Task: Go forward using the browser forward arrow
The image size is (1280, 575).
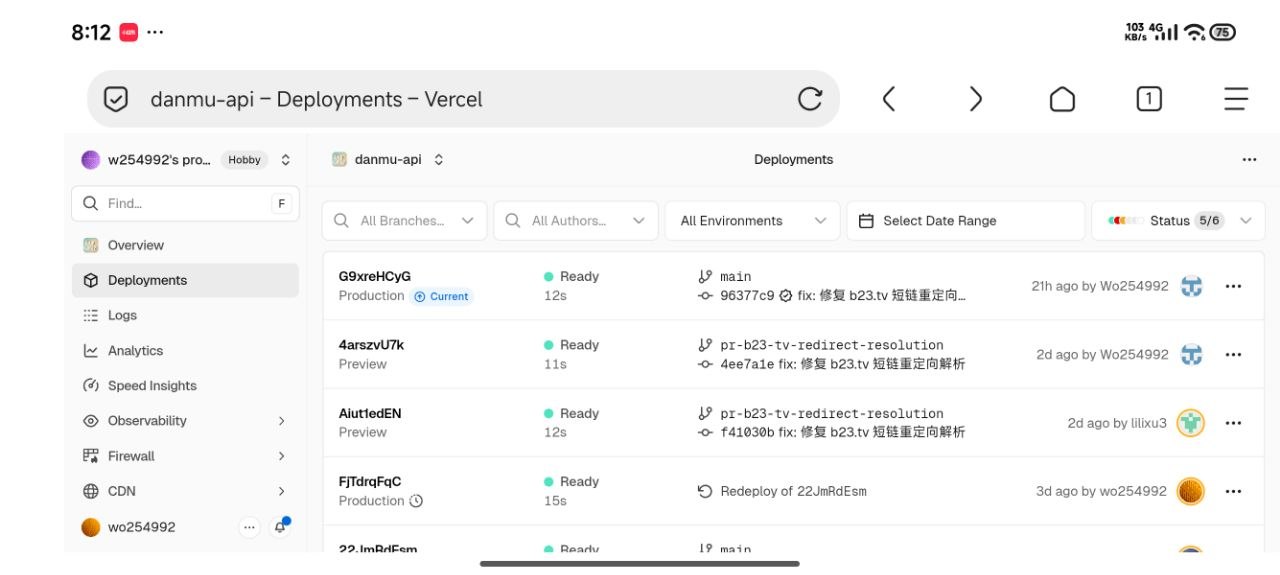Action: tap(975, 99)
